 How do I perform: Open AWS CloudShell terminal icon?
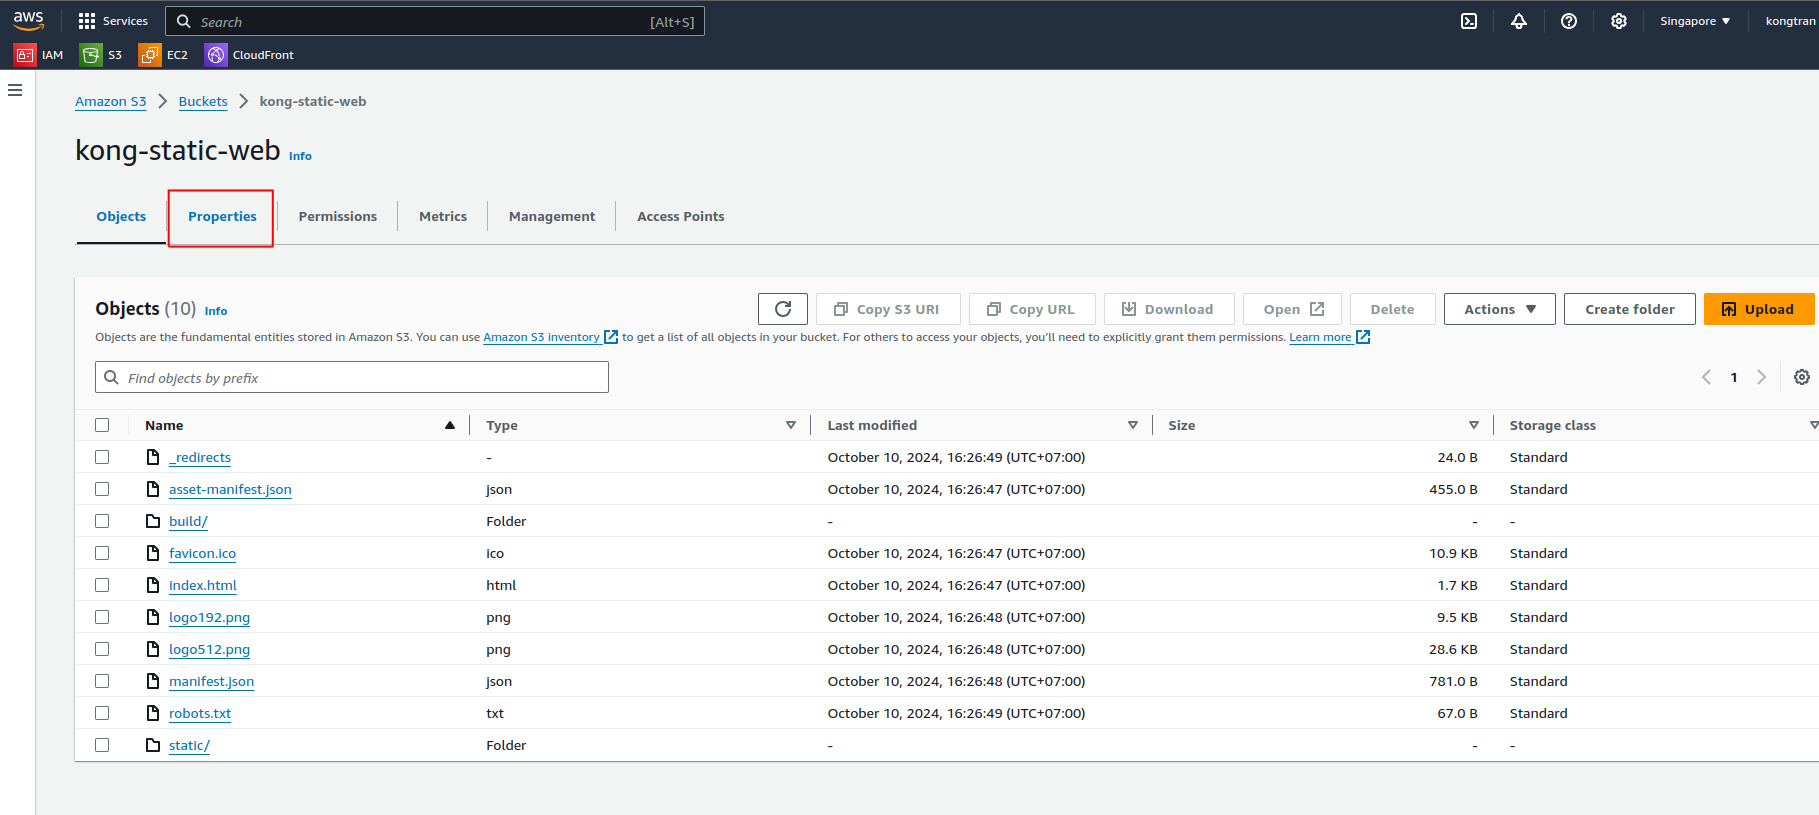pos(1469,21)
